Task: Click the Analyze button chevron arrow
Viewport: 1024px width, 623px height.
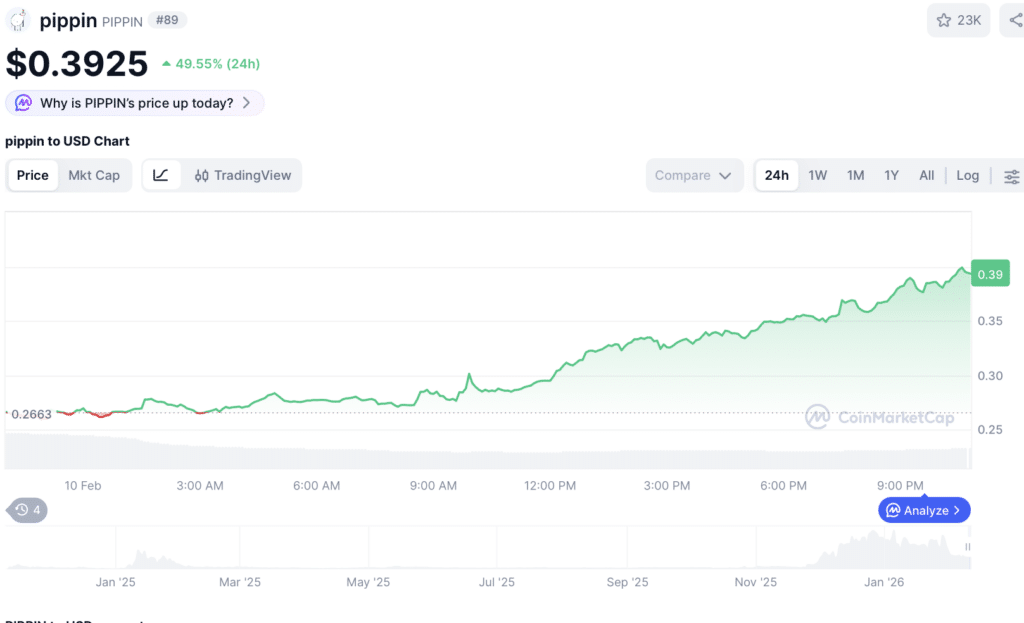Action: point(956,510)
